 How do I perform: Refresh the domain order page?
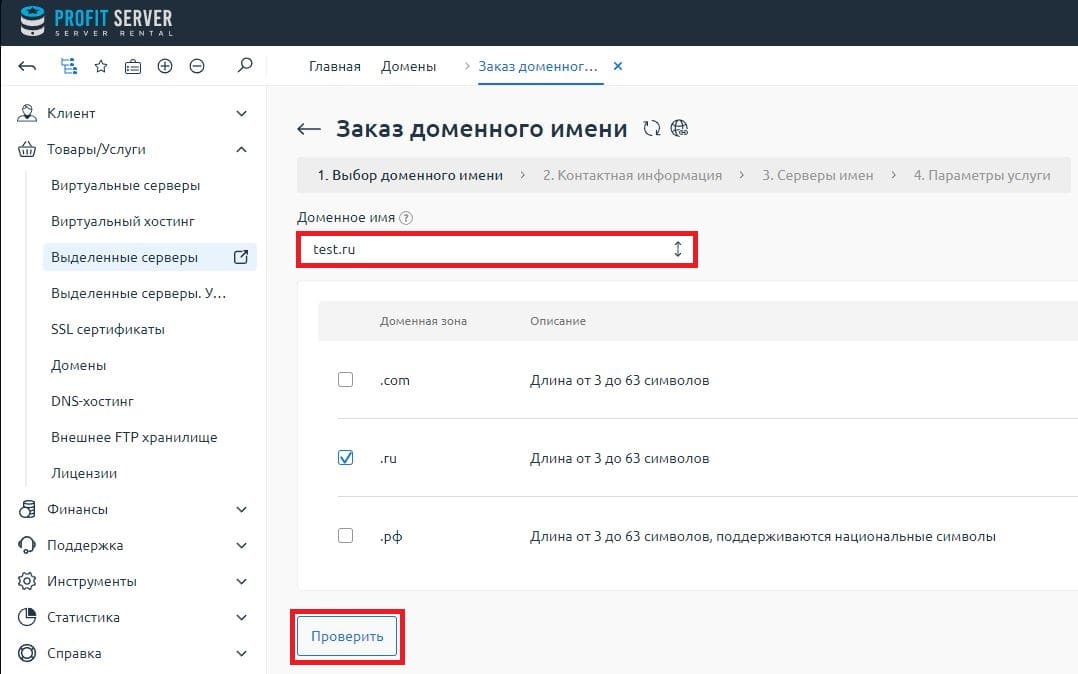(652, 129)
